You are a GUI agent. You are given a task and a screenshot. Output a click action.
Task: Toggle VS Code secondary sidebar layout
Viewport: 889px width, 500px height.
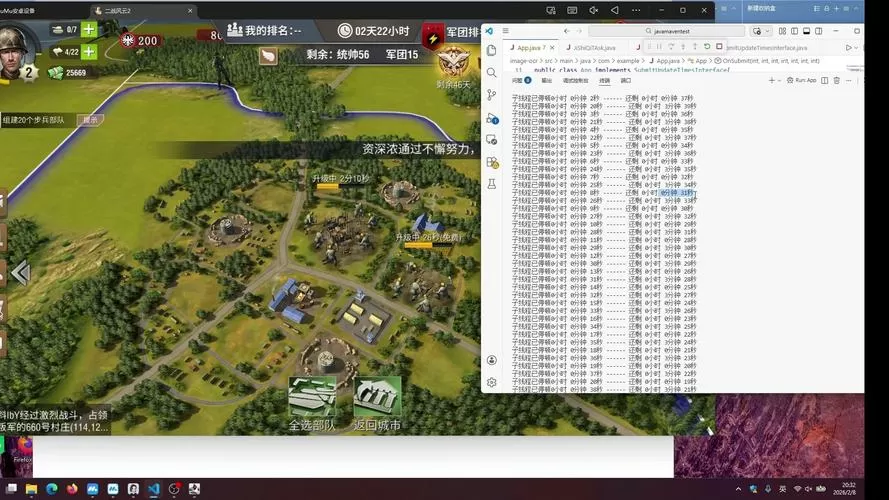(x=819, y=31)
